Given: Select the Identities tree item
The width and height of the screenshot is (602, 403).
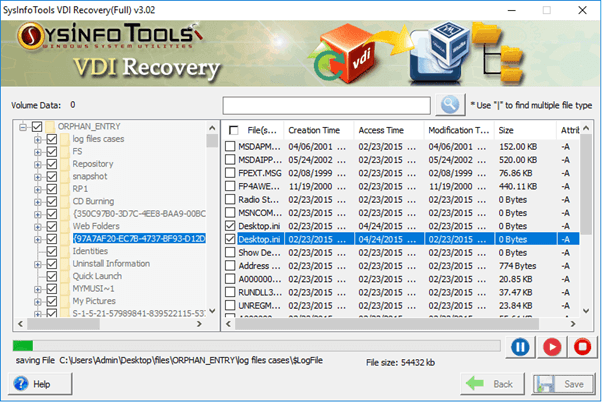Looking at the screenshot, I should (x=90, y=251).
